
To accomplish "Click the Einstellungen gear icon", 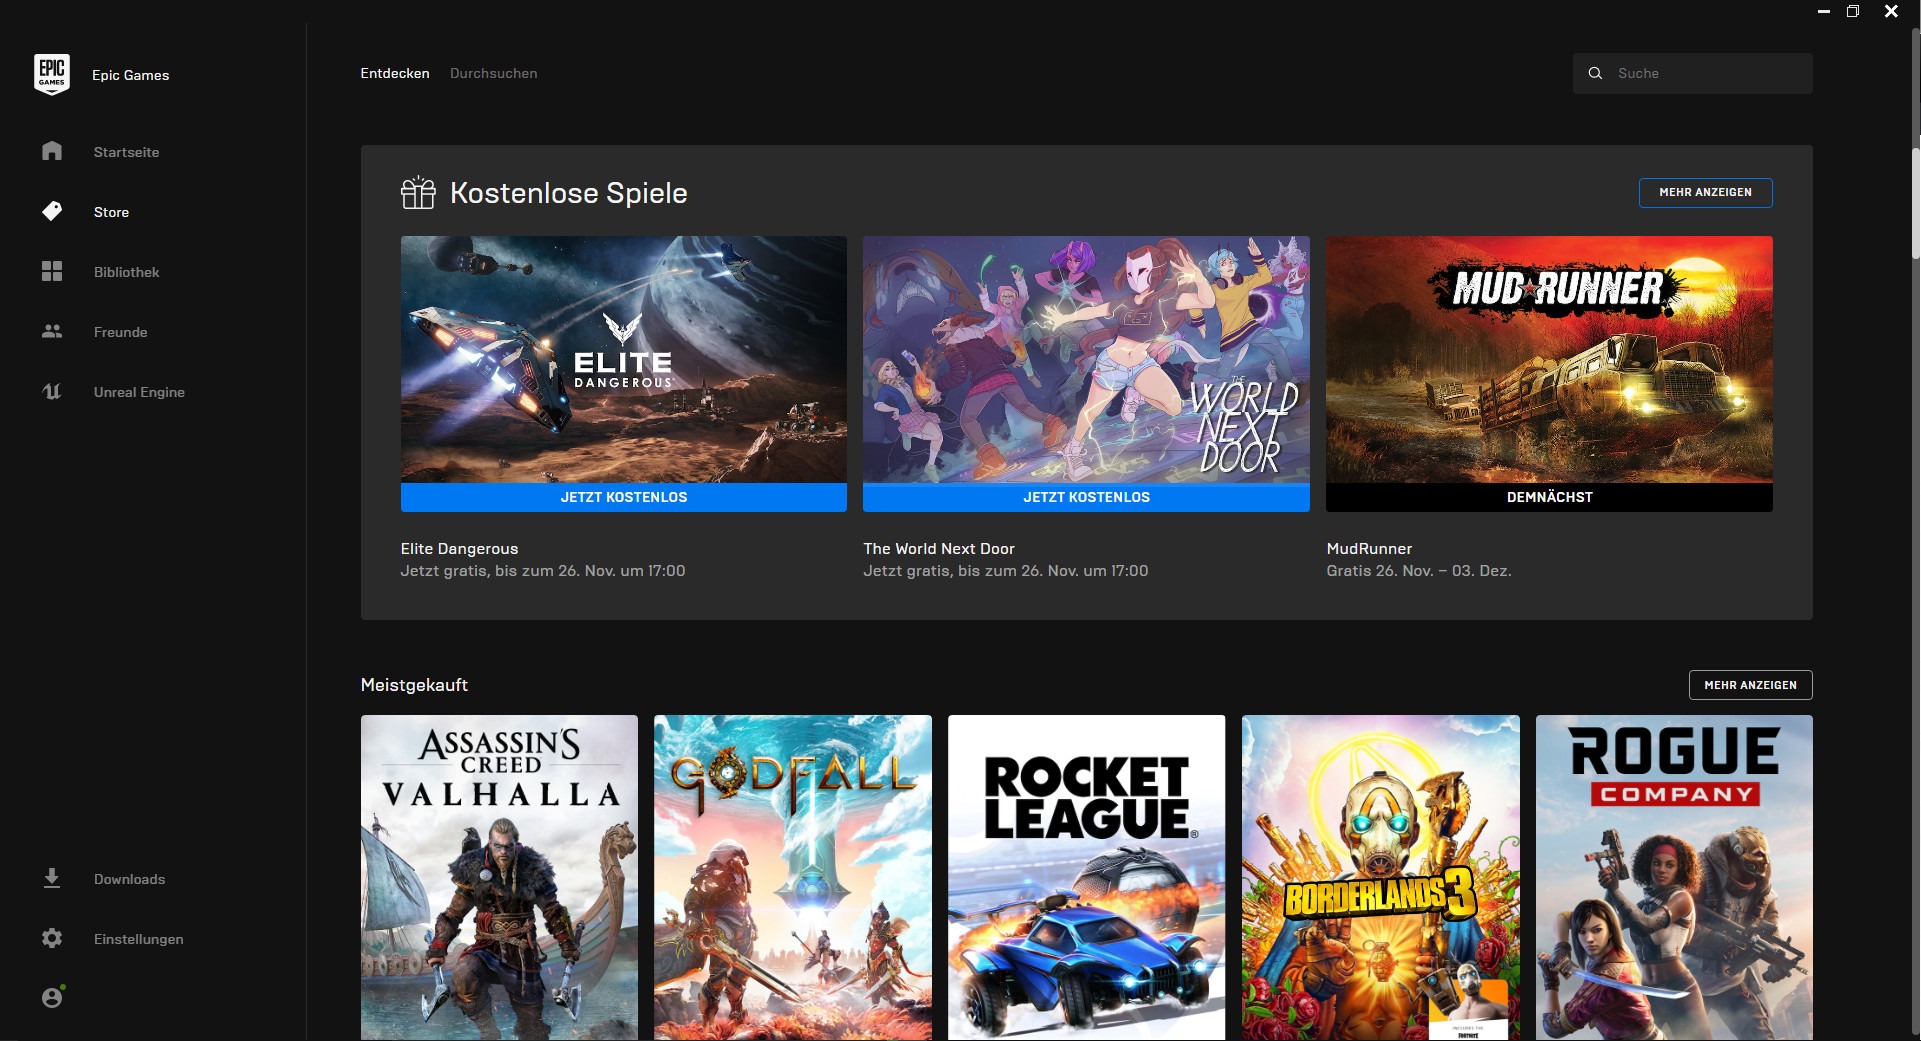I will pos(52,938).
